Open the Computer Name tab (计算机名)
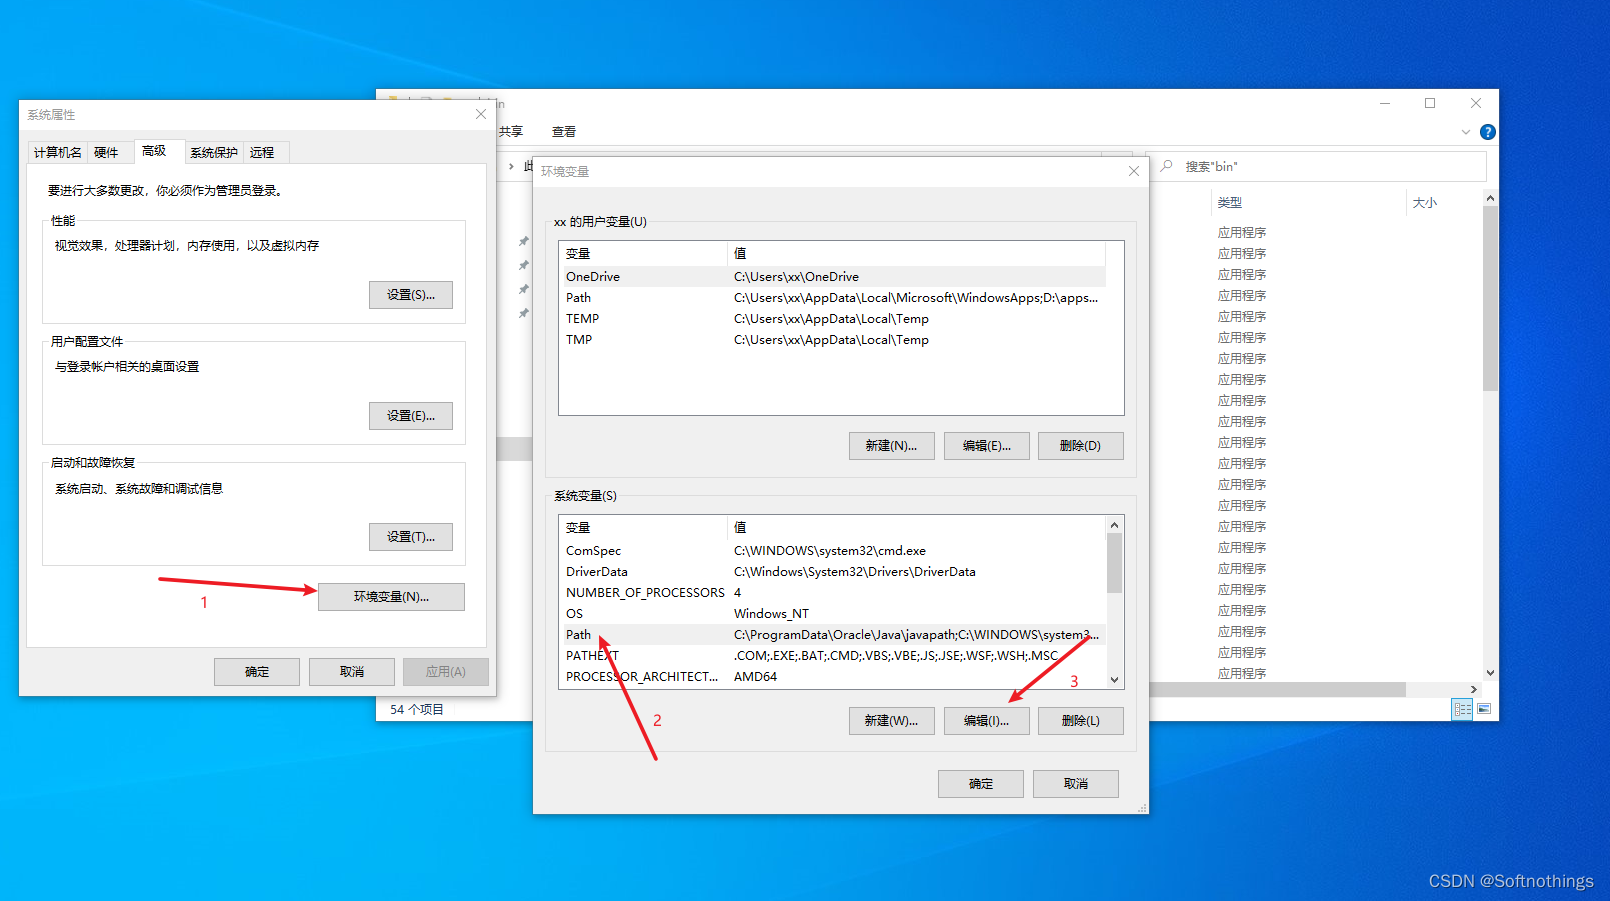Screen dimensions: 1610x901 tap(57, 152)
